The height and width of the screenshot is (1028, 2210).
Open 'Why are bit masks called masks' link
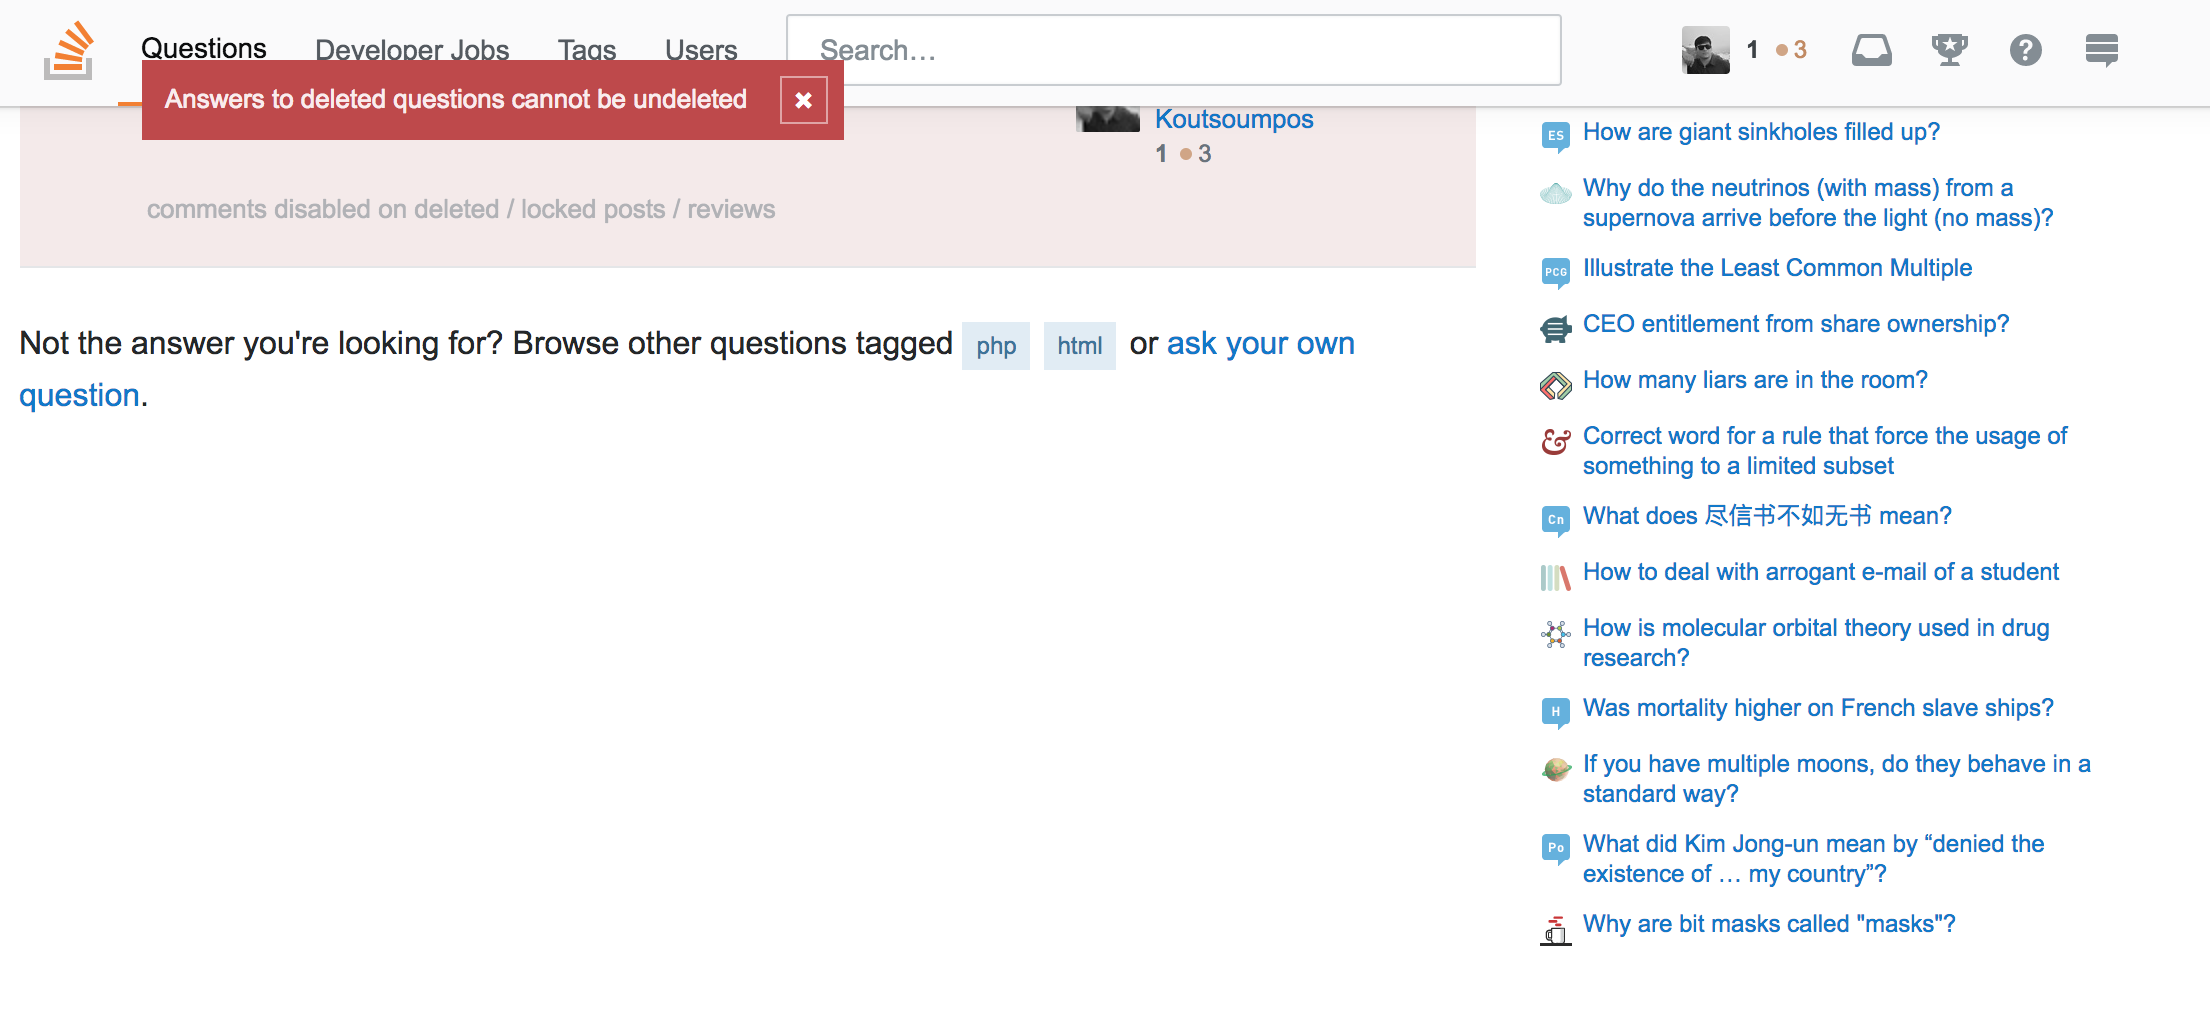tap(1769, 924)
